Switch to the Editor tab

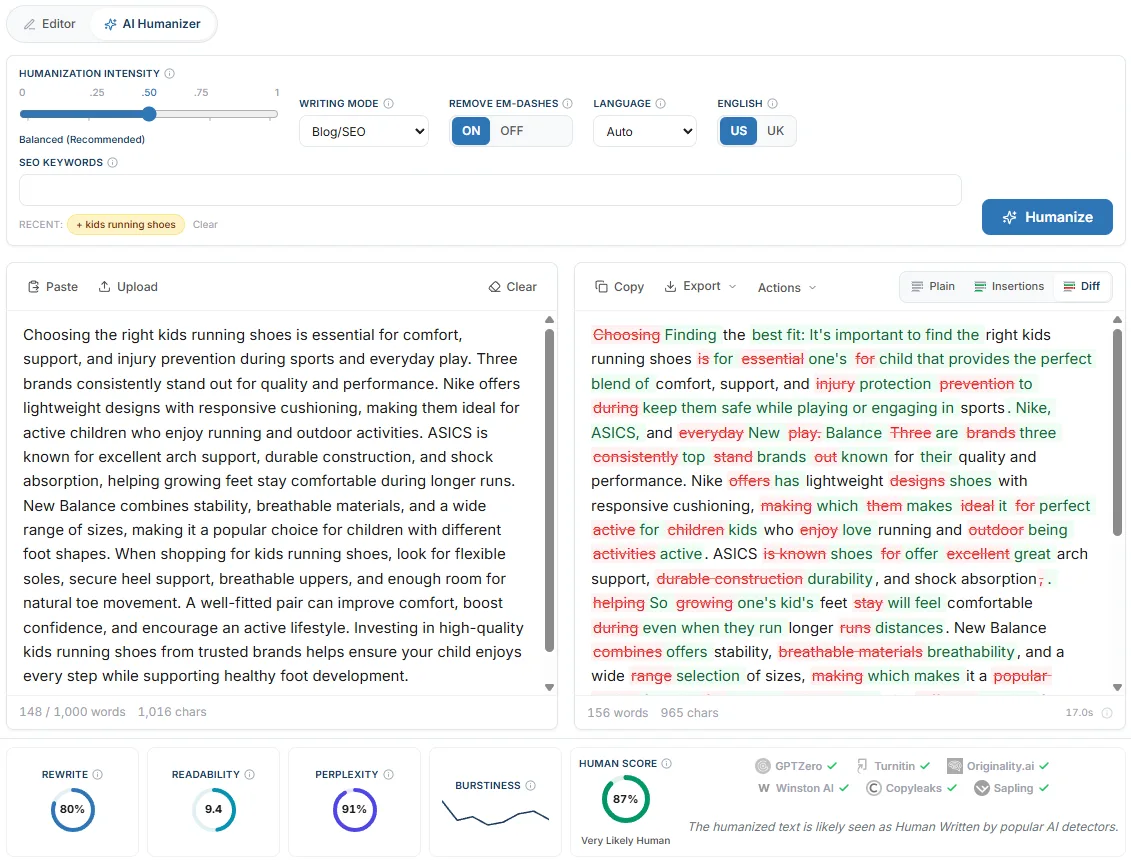coord(49,24)
